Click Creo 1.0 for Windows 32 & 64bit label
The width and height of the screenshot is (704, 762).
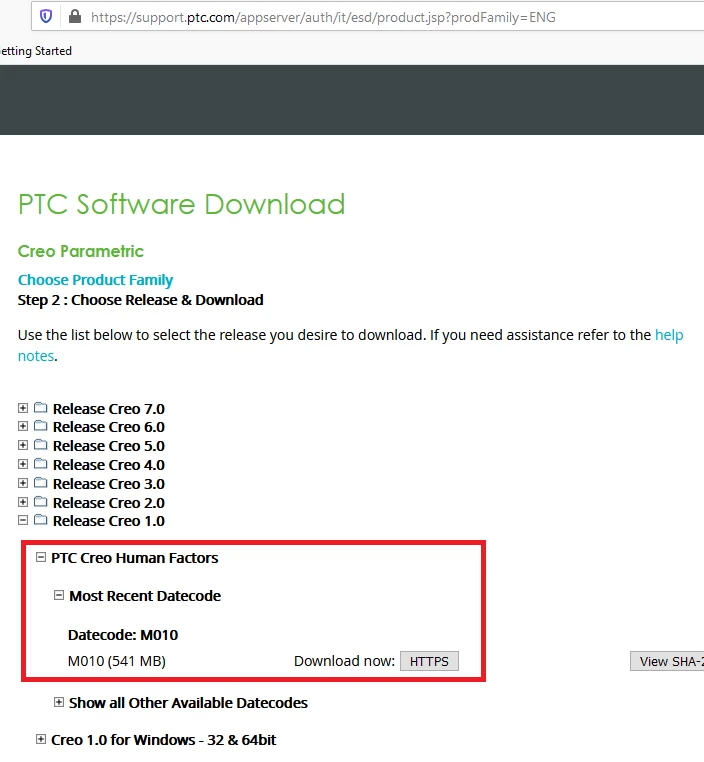(x=163, y=740)
